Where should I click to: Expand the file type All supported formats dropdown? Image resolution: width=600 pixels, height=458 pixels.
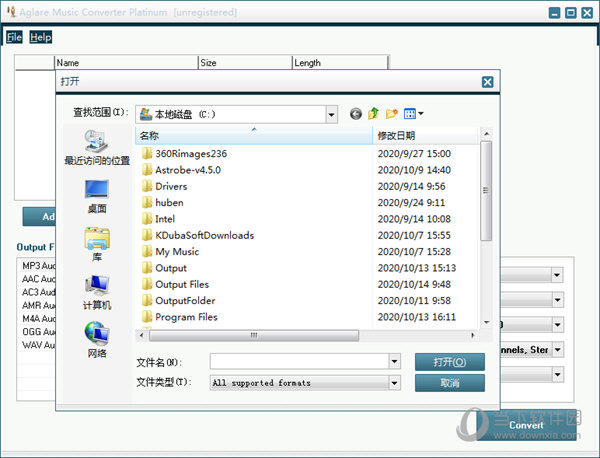pos(395,383)
